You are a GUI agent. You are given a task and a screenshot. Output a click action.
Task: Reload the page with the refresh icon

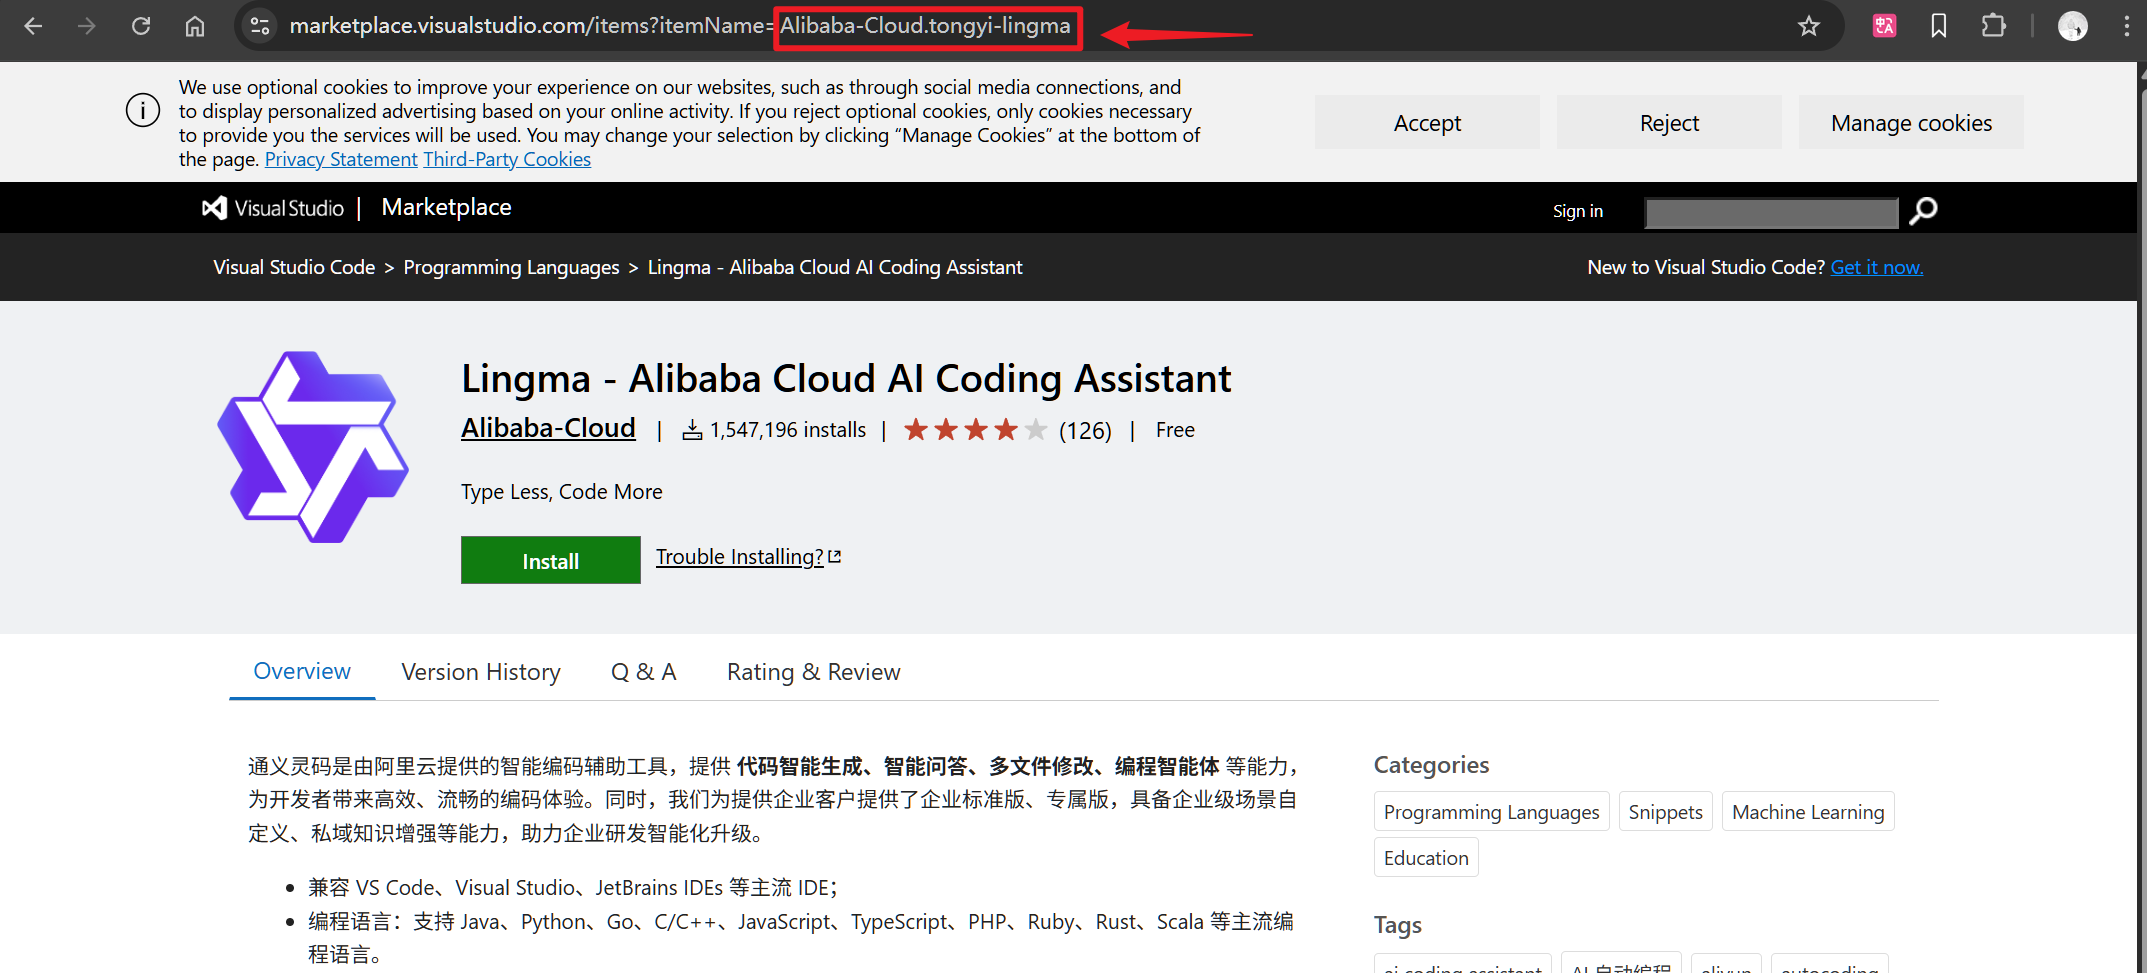(x=141, y=26)
